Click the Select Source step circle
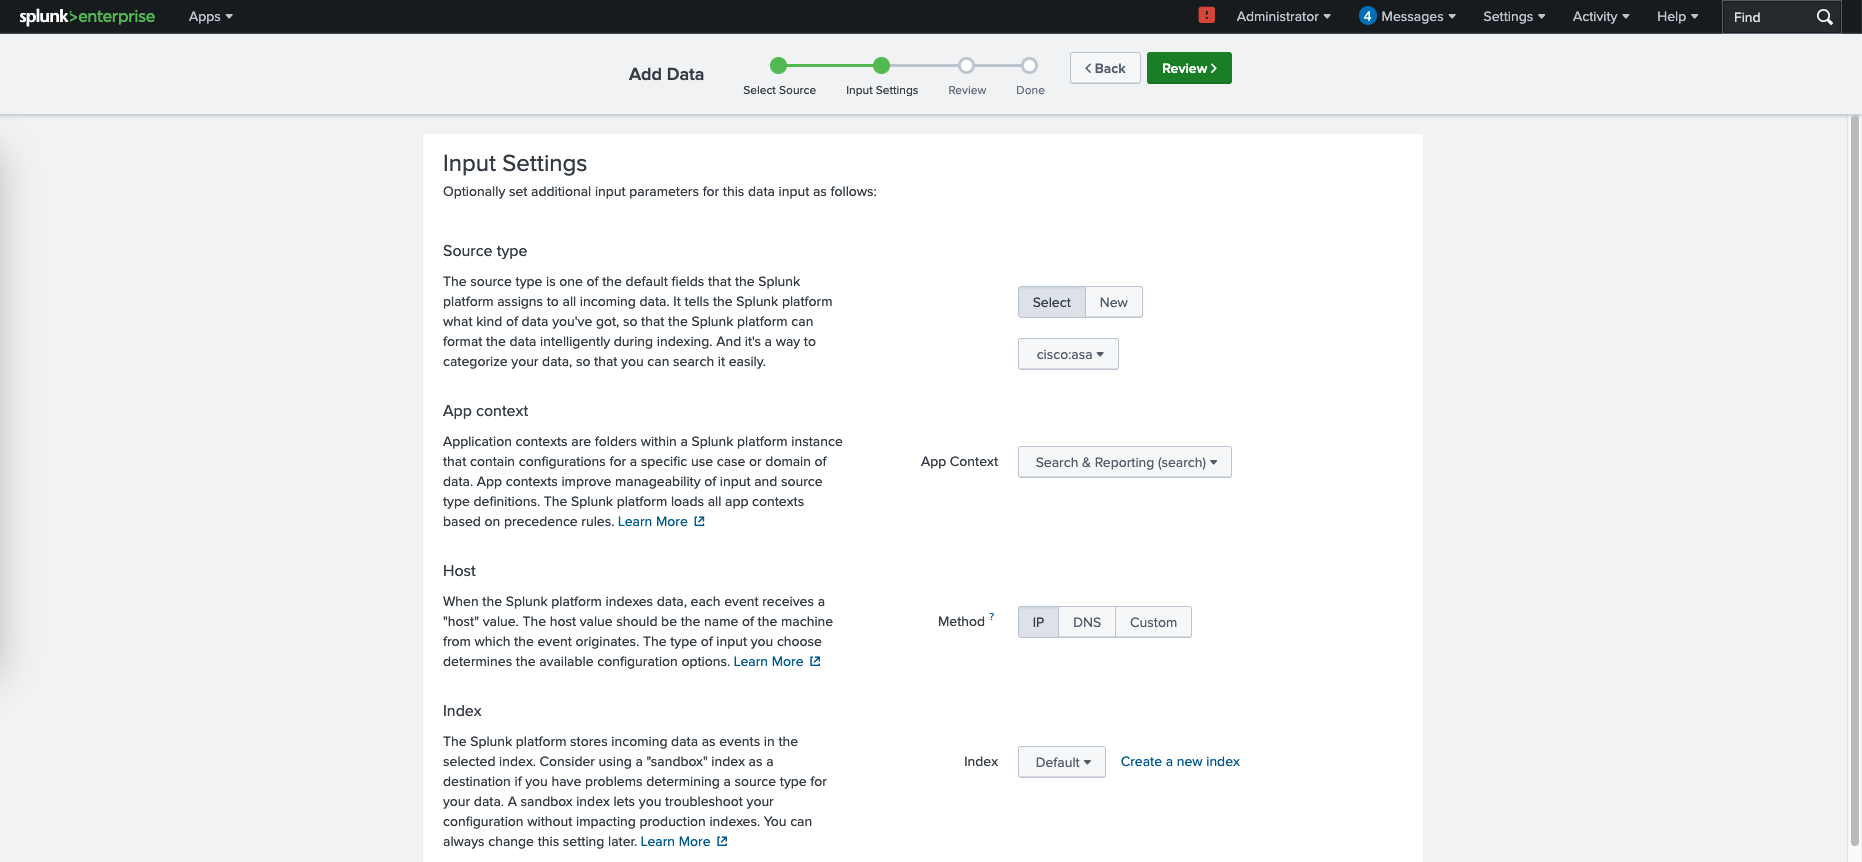The image size is (1862, 862). pyautogui.click(x=779, y=66)
